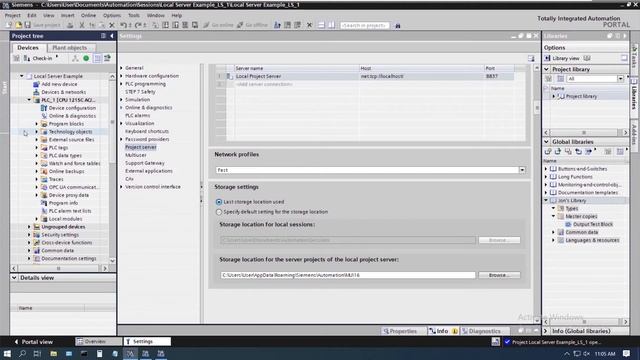This screenshot has height=360, width=640.
Task: Click the Cut scissors icon
Action: coord(82,25)
